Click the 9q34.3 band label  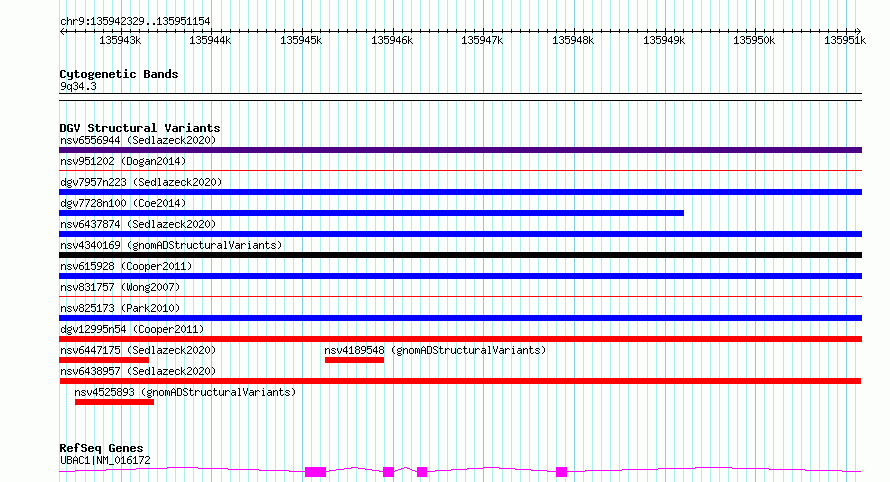pyautogui.click(x=78, y=86)
